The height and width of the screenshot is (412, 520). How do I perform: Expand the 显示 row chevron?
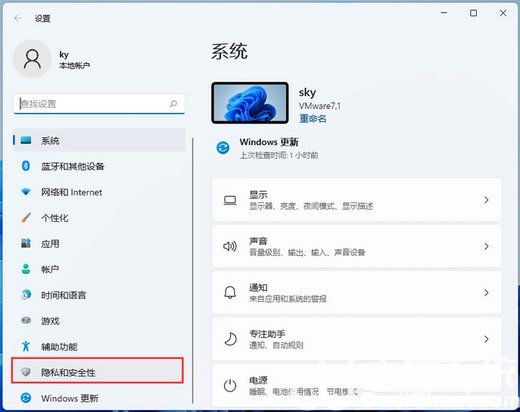click(486, 200)
